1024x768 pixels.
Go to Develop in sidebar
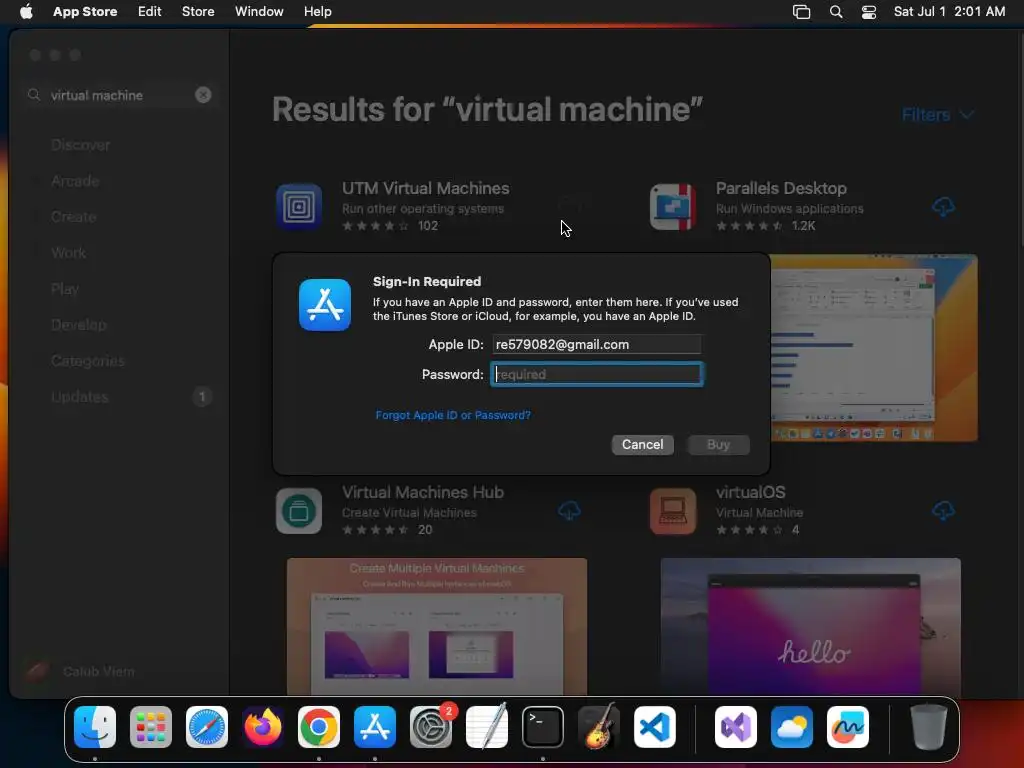(x=78, y=325)
